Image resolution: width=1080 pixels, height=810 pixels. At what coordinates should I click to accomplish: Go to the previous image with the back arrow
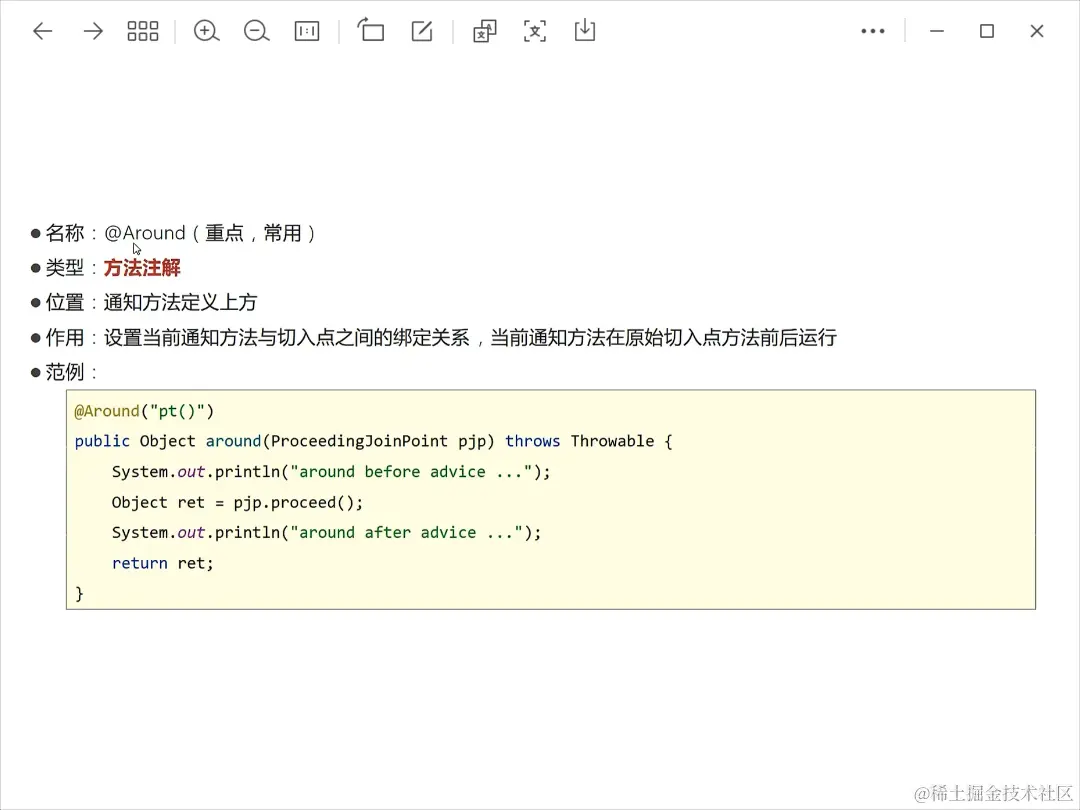click(x=43, y=31)
